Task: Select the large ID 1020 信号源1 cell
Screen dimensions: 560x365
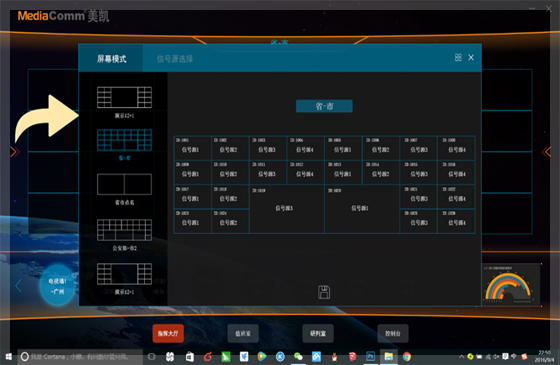Action: coord(362,209)
